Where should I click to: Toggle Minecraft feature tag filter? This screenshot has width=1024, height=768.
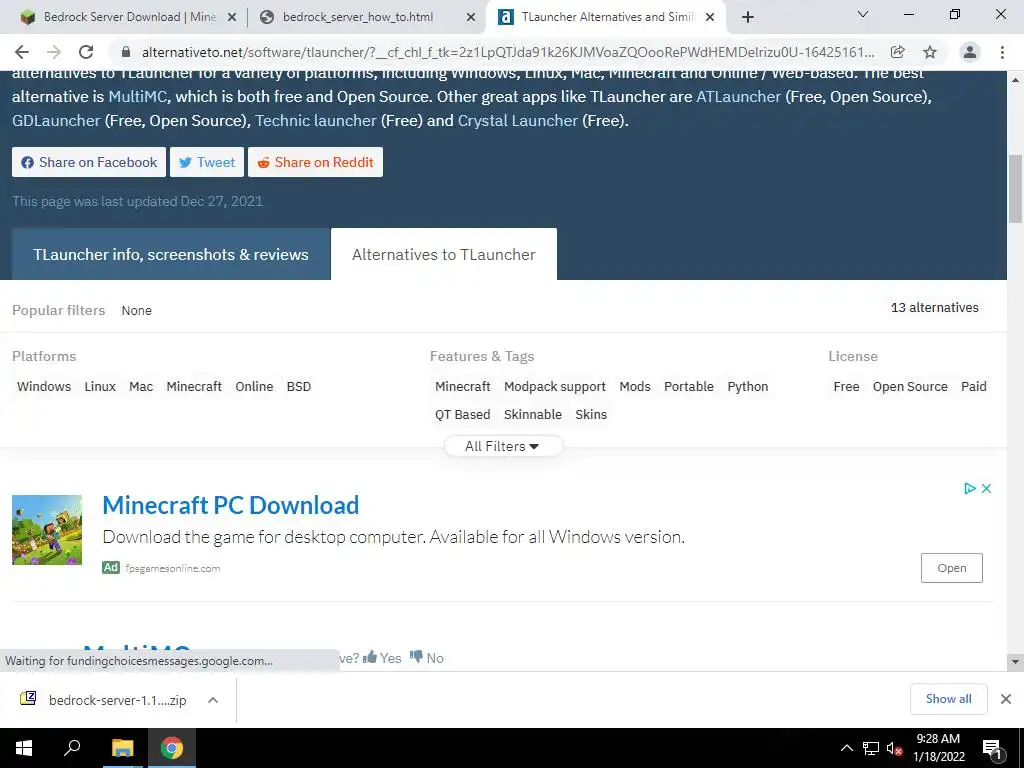pos(462,387)
